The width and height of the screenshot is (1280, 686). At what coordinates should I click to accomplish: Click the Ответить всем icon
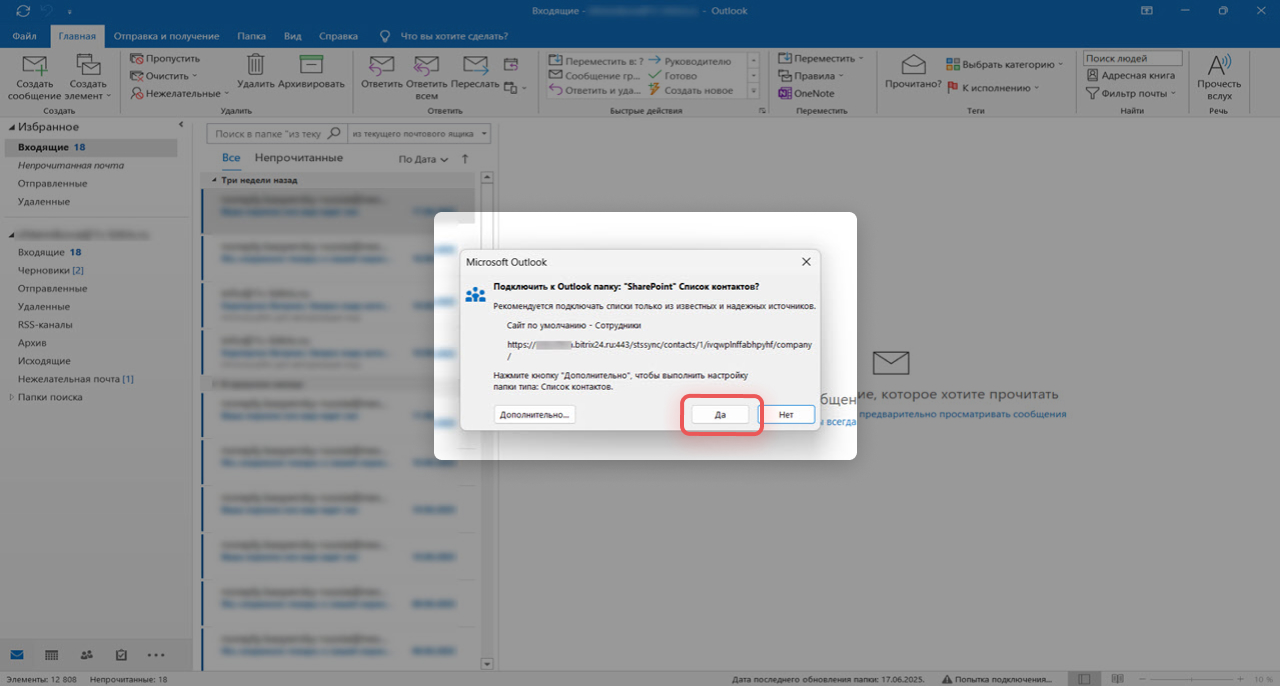pyautogui.click(x=427, y=66)
